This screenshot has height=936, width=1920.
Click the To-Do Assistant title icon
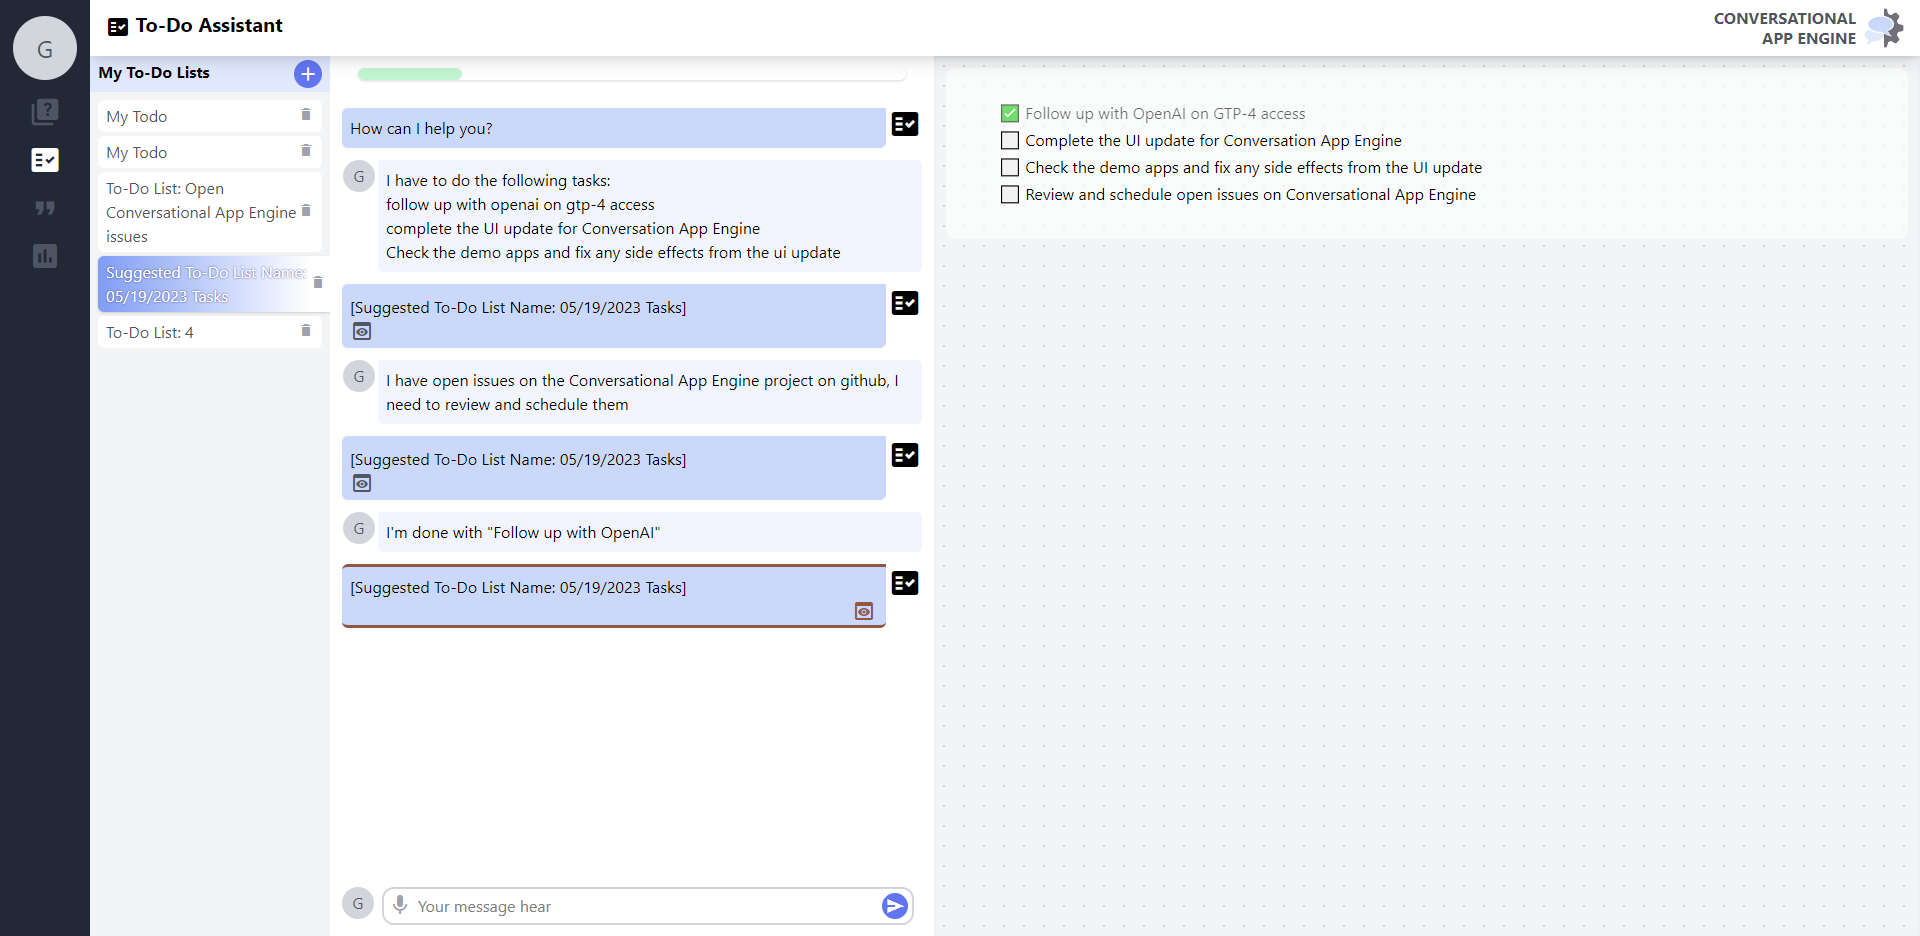118,27
